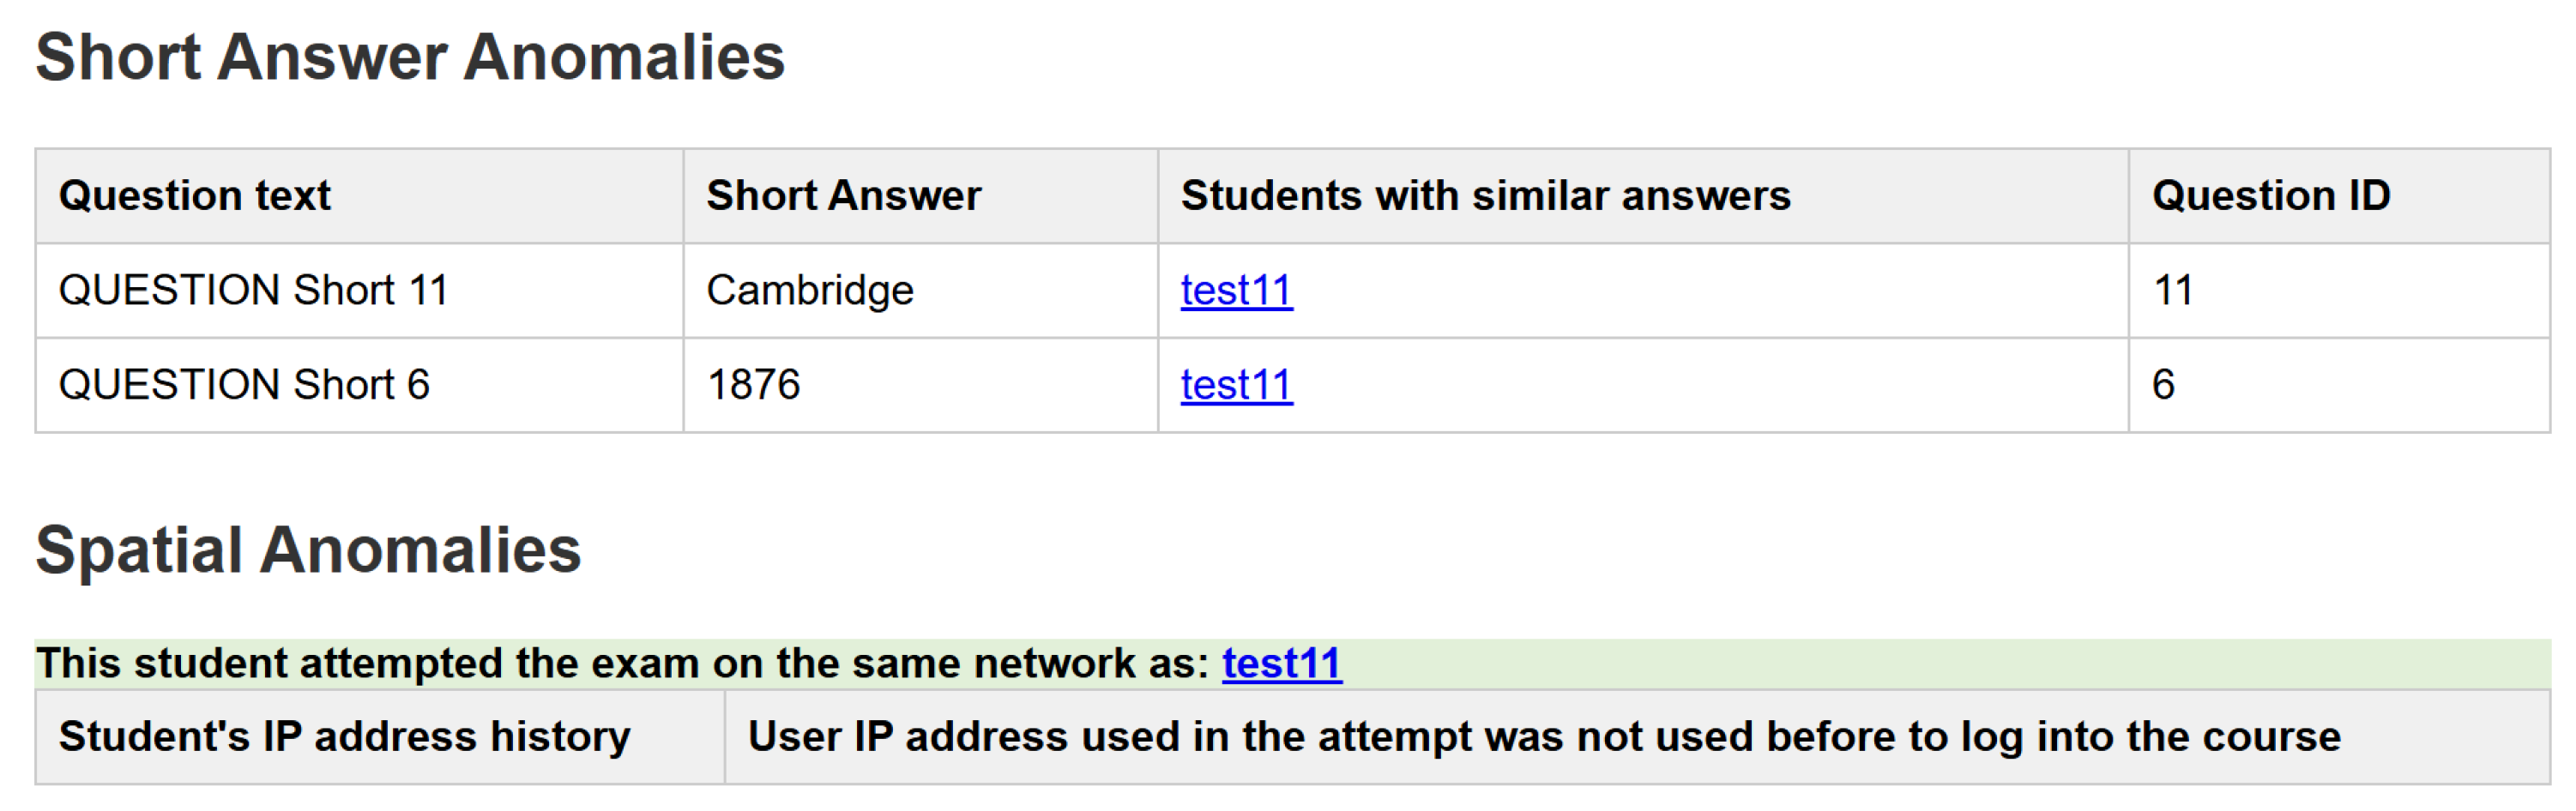Select Students with similar answers header

coord(1485,196)
